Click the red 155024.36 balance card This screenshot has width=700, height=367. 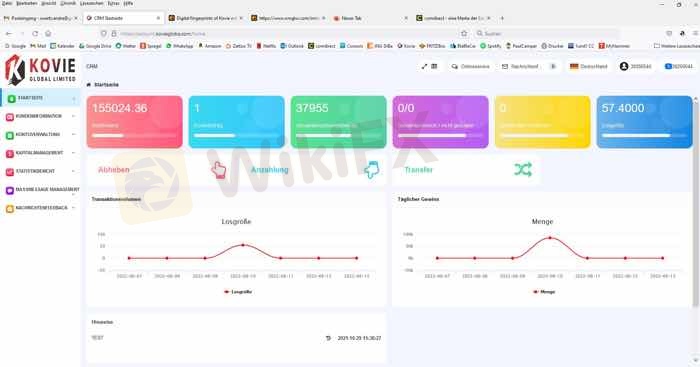pos(134,121)
